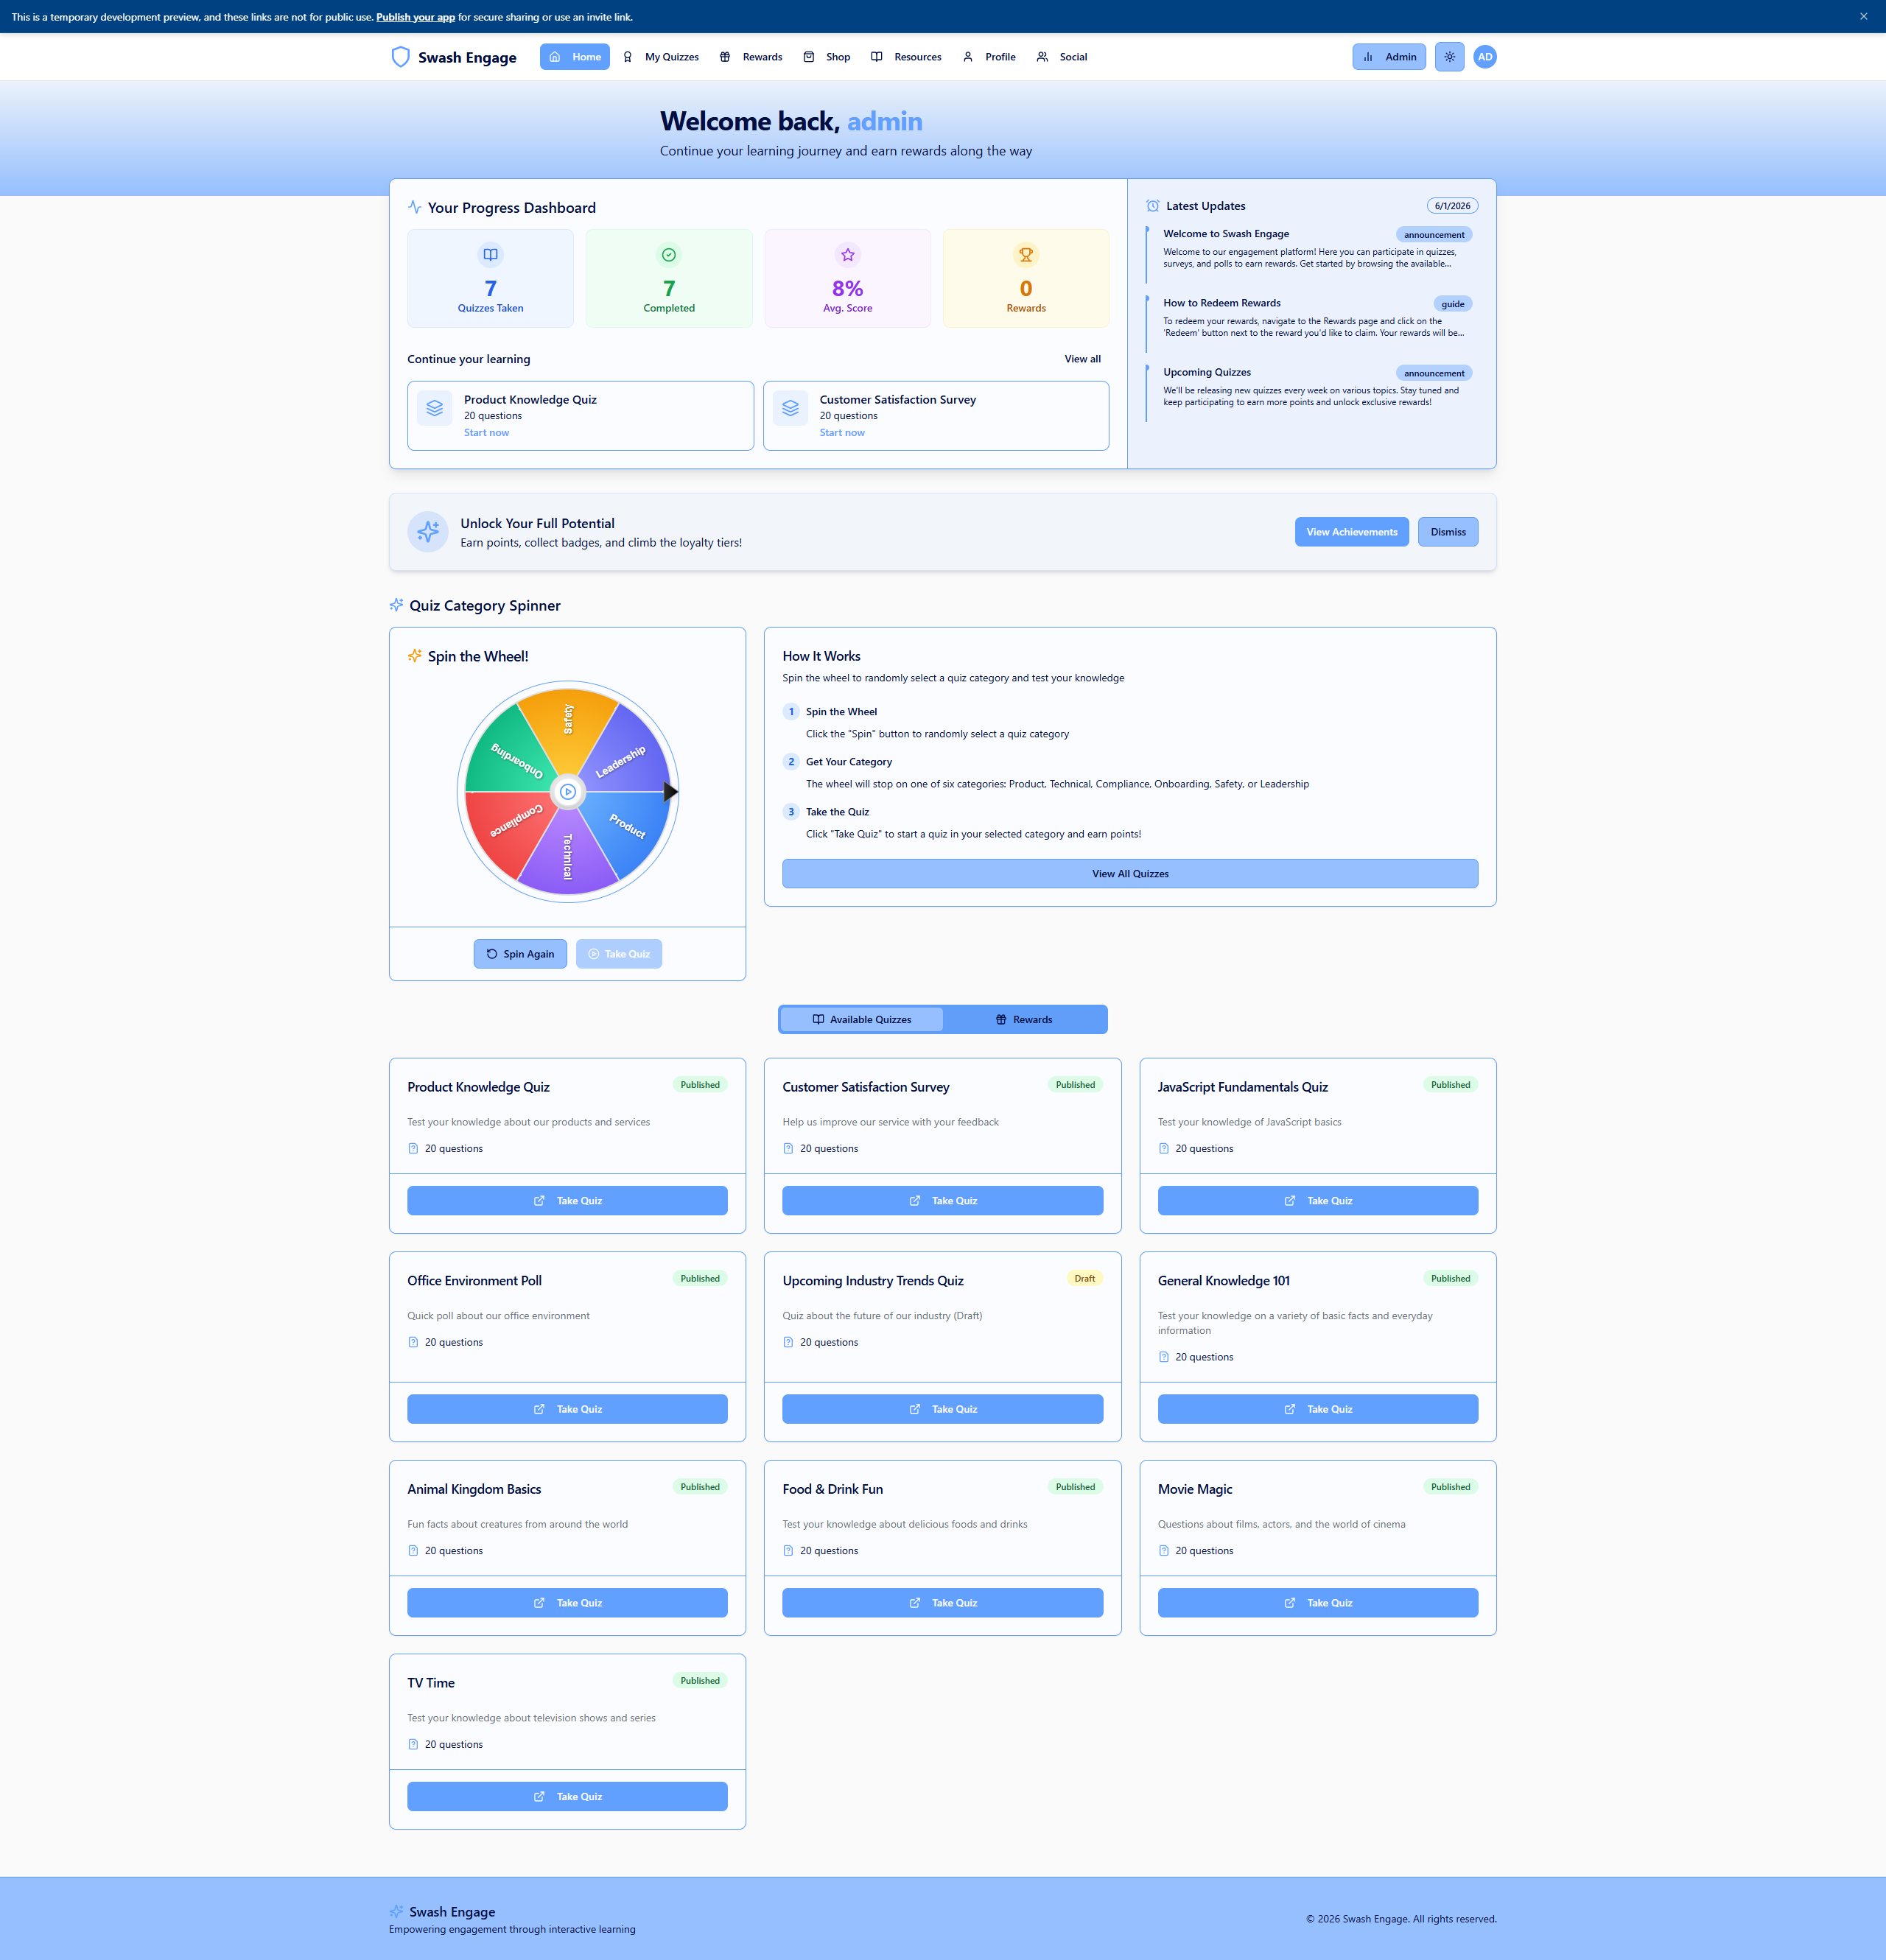The width and height of the screenshot is (1886, 1960).
Task: Take the Food & Drink Fun quiz
Action: coord(942,1603)
